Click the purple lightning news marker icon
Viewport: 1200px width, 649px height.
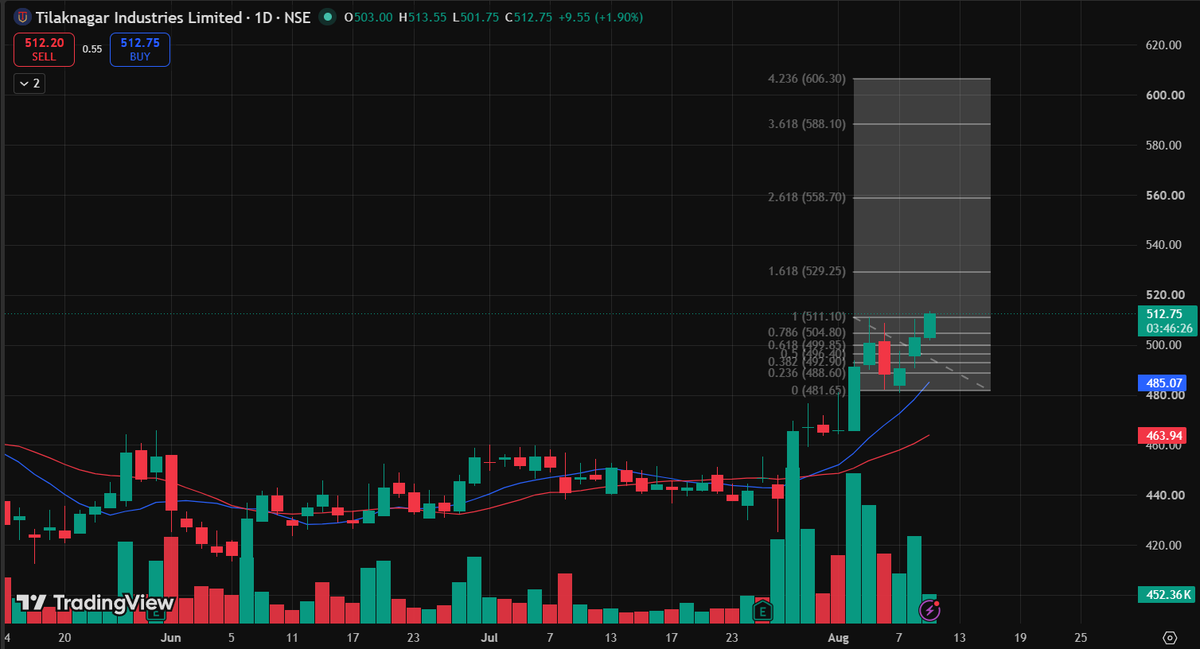928,609
